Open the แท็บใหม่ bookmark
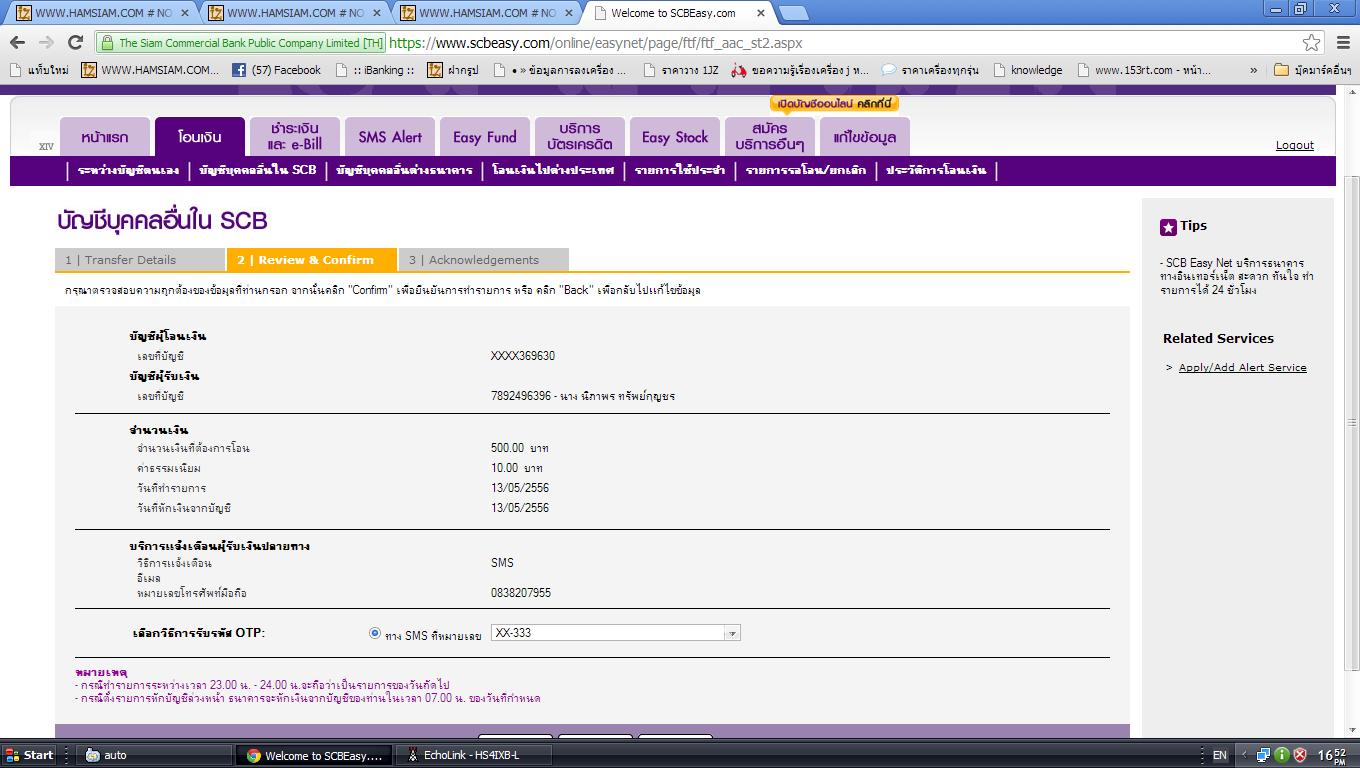This screenshot has width=1360, height=768. pyautogui.click(x=39, y=70)
